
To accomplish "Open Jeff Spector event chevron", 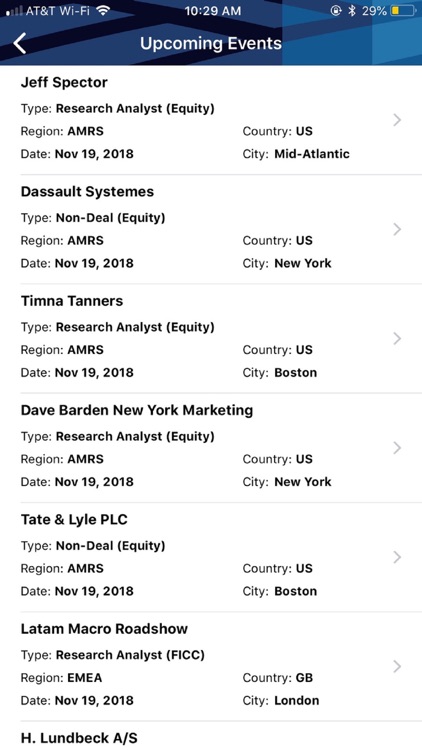I will (x=397, y=120).
